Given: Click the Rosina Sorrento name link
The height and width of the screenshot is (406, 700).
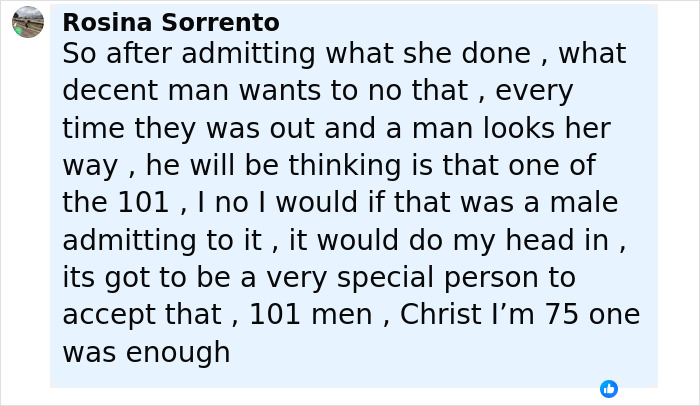Looking at the screenshot, I should point(170,22).
